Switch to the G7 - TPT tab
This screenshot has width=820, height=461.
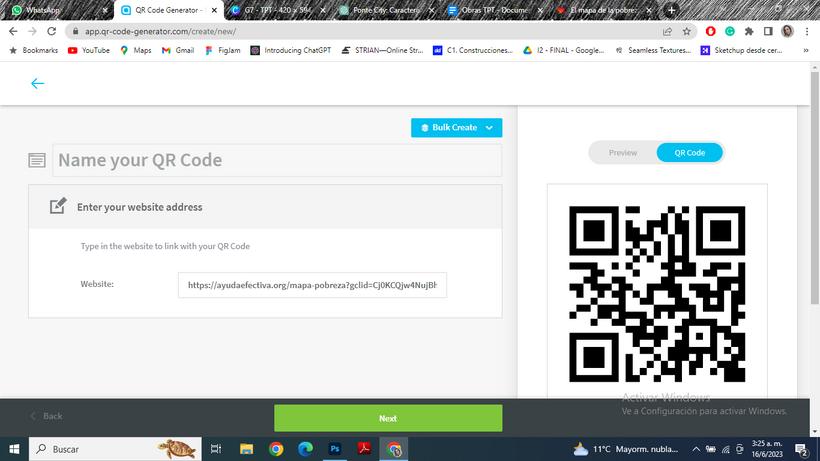(279, 10)
